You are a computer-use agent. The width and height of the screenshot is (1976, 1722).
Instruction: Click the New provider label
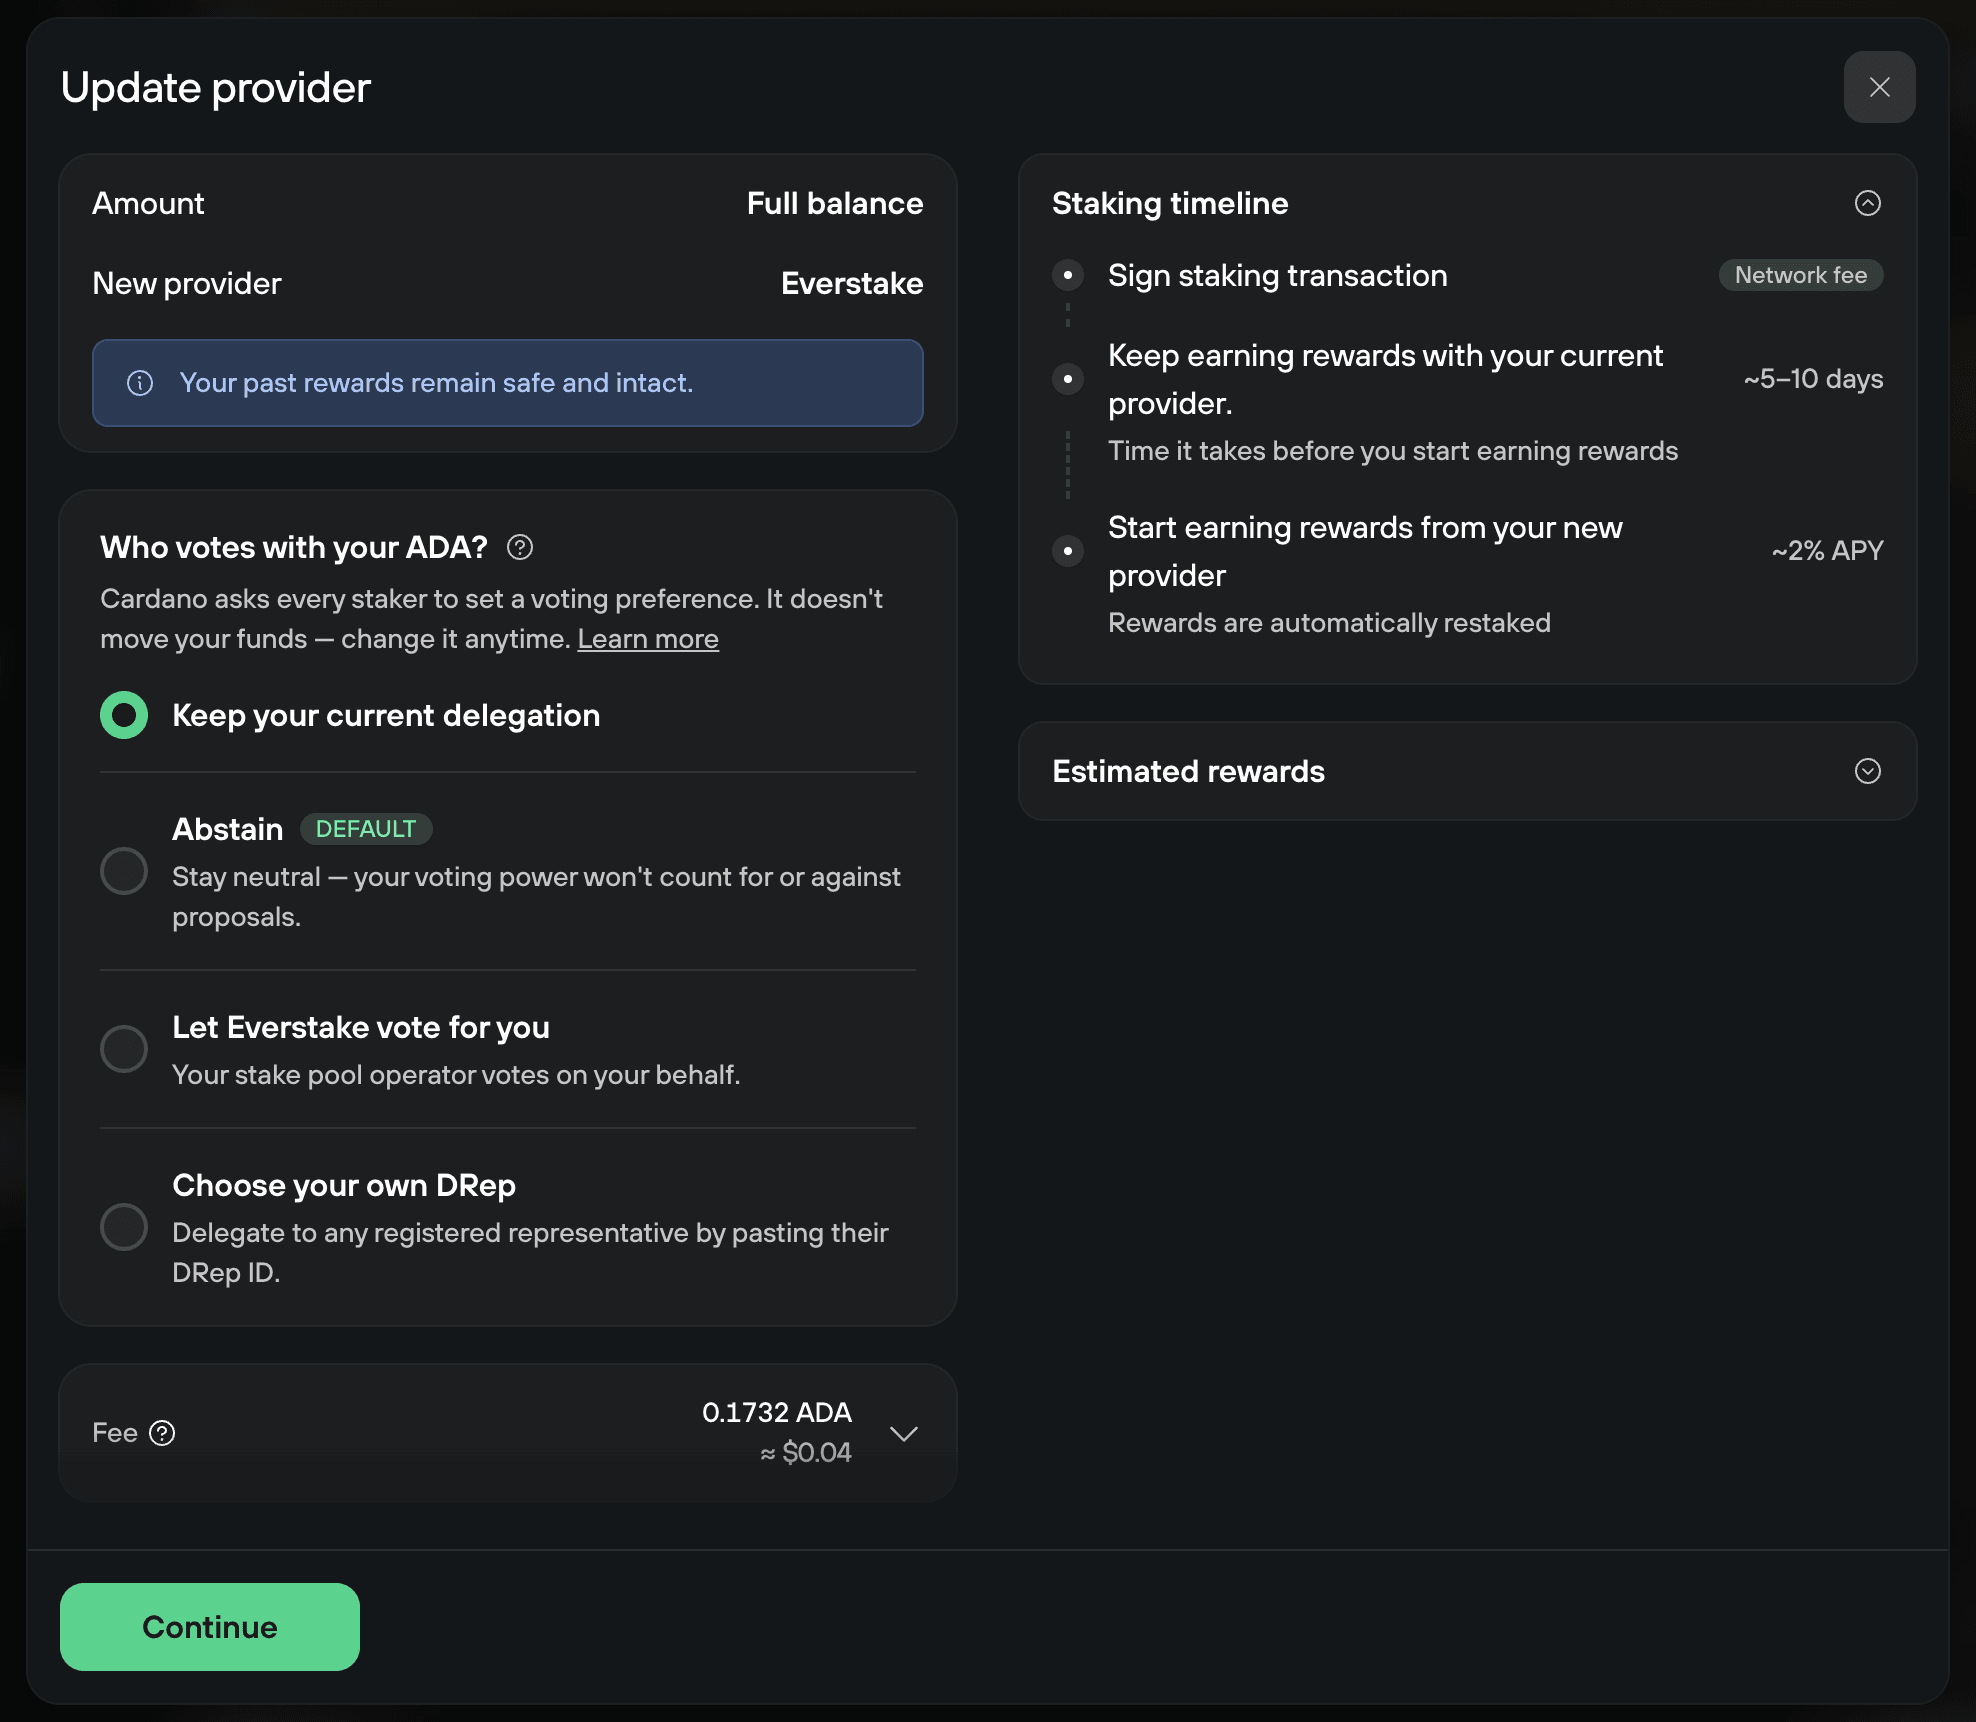pos(187,283)
